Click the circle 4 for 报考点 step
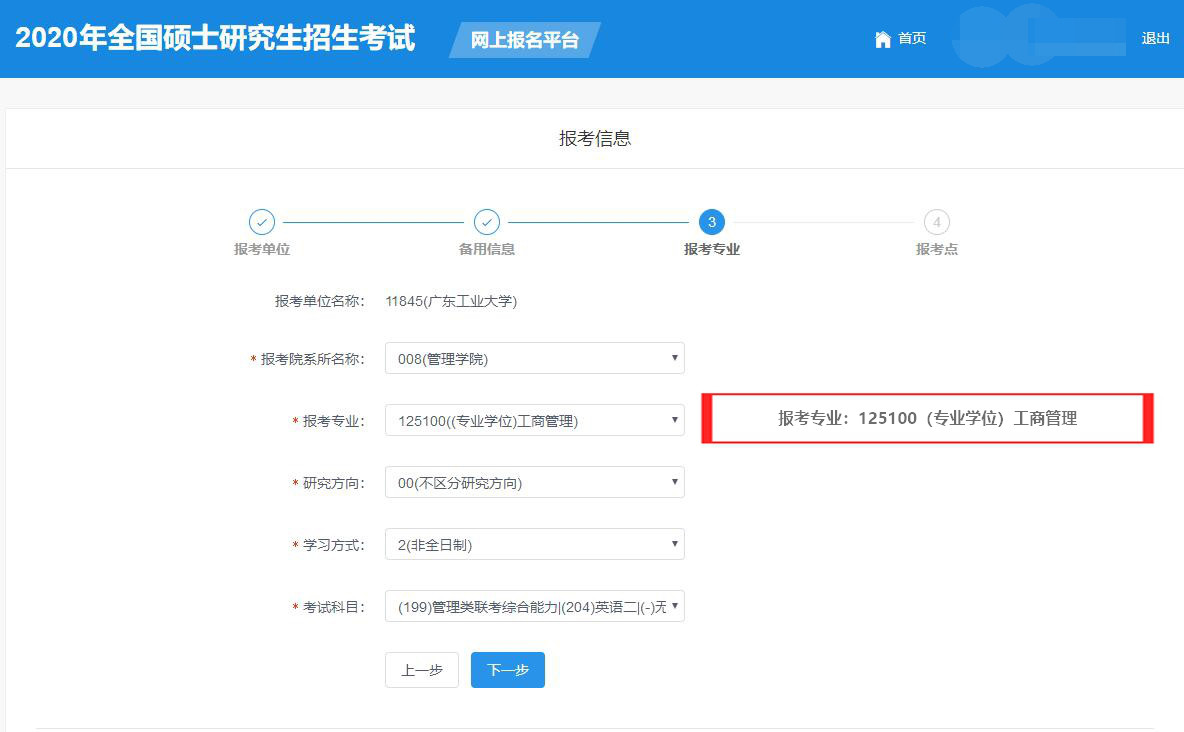This screenshot has height=732, width=1184. pos(936,222)
